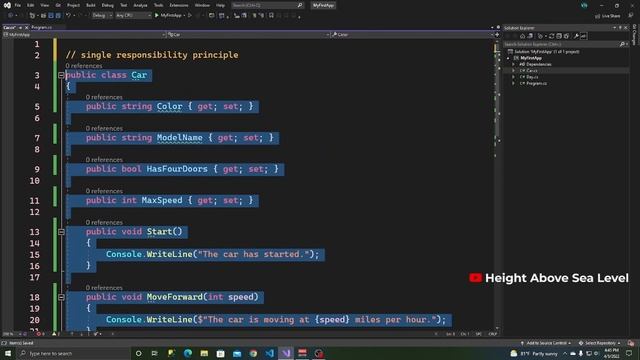Viewport: 640px width, 360px height.
Task: Click the split-editor handle above scrollbar
Action: click(x=497, y=35)
